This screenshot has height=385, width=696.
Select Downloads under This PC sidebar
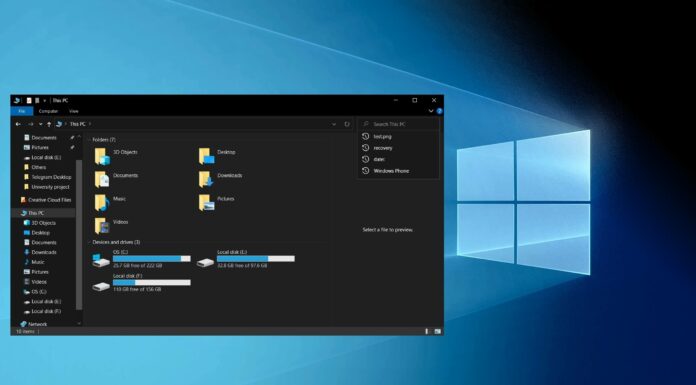click(44, 252)
